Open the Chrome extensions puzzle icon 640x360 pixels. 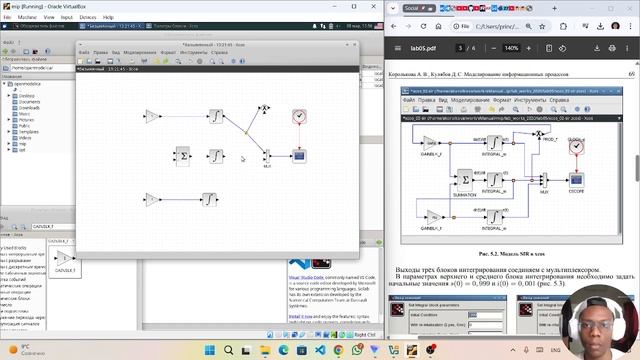point(563,26)
